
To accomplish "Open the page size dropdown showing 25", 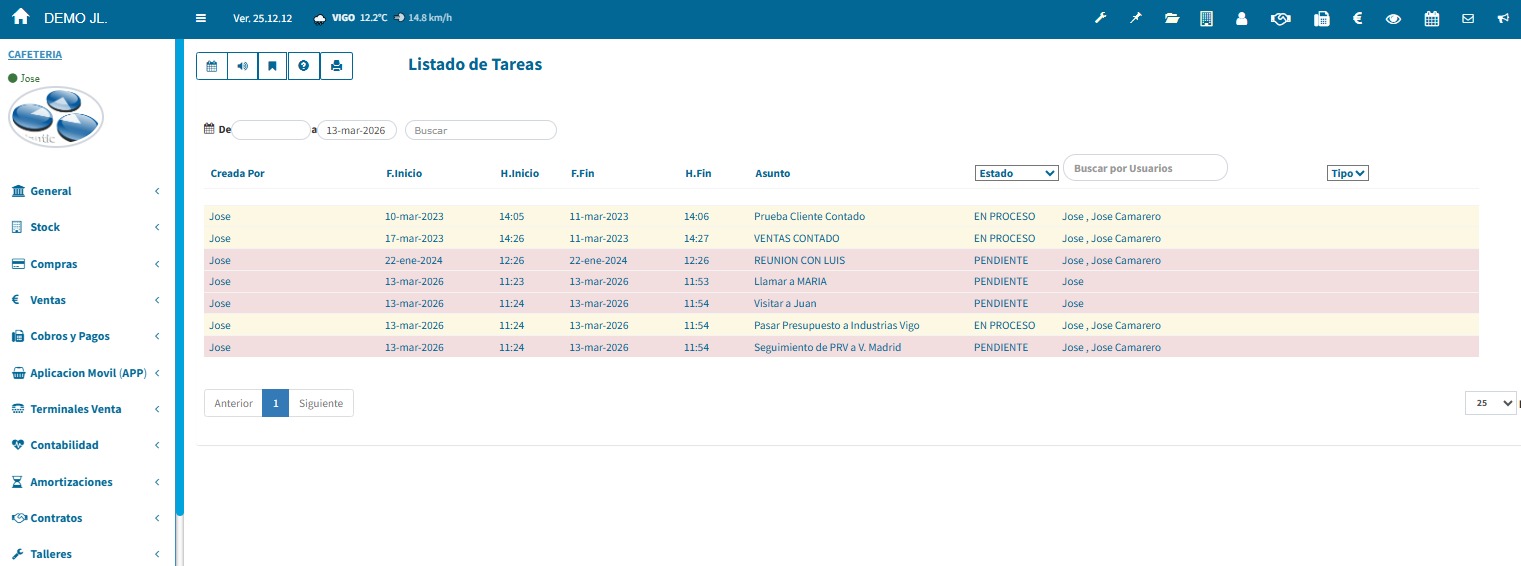I will pyautogui.click(x=1490, y=403).
